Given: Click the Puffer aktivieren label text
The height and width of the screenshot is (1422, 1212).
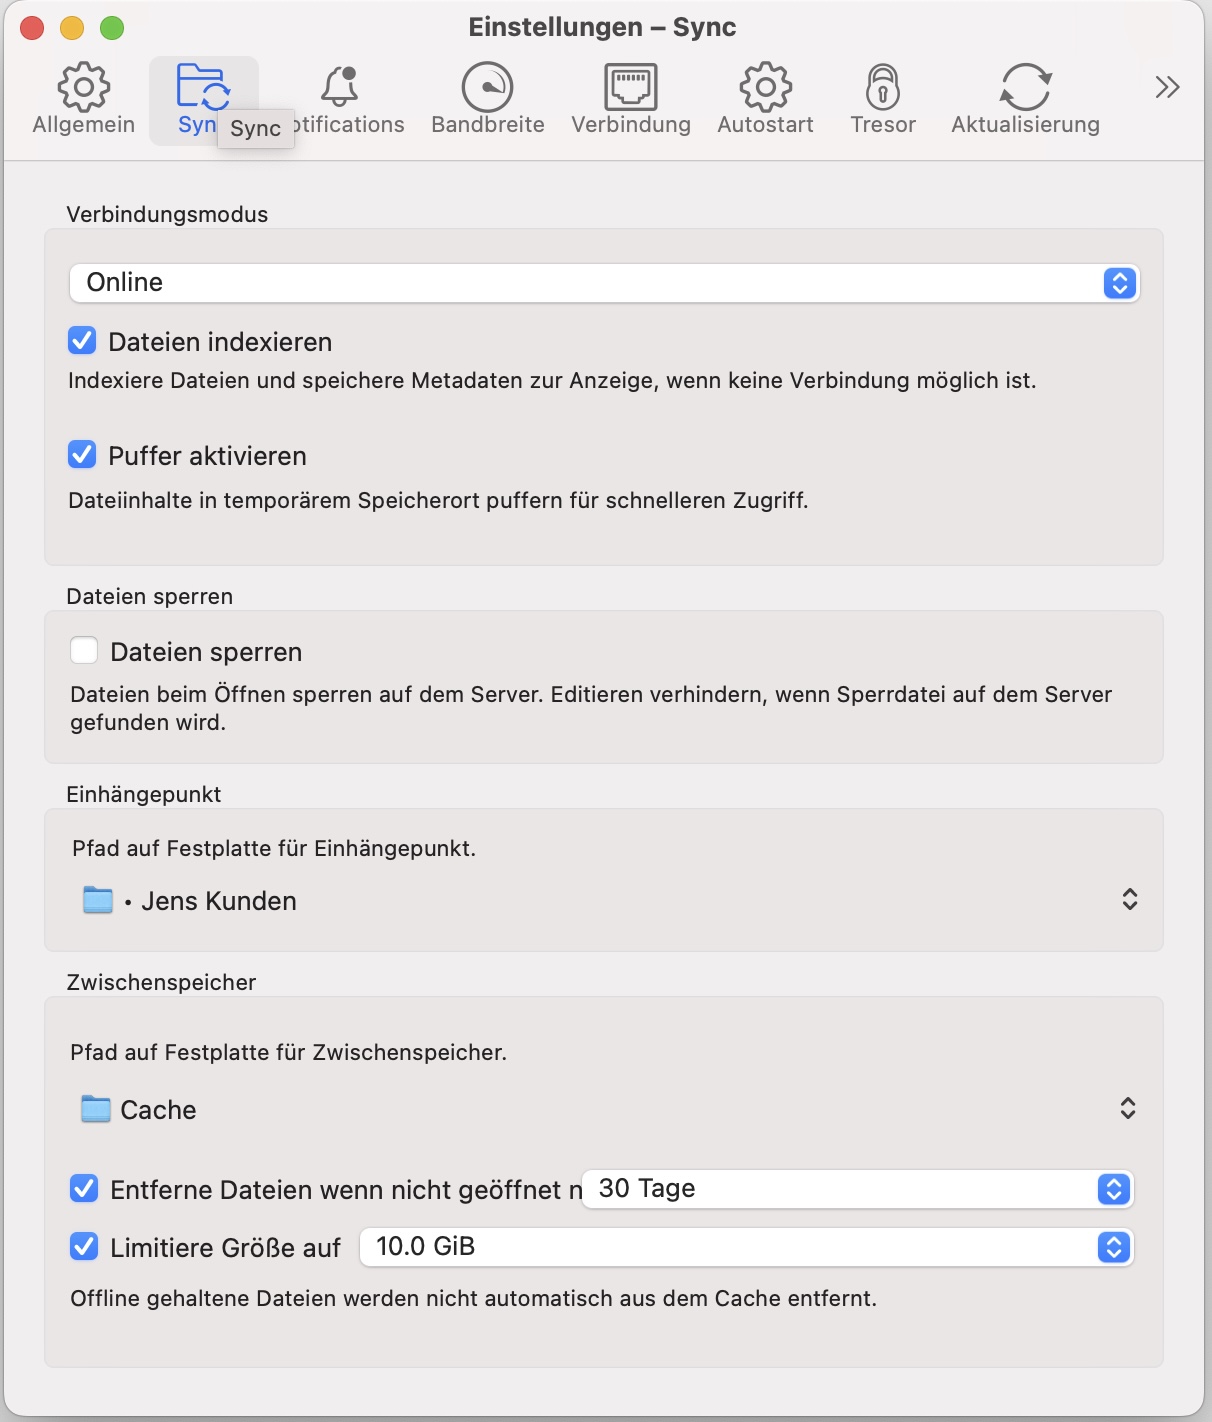Looking at the screenshot, I should point(207,456).
